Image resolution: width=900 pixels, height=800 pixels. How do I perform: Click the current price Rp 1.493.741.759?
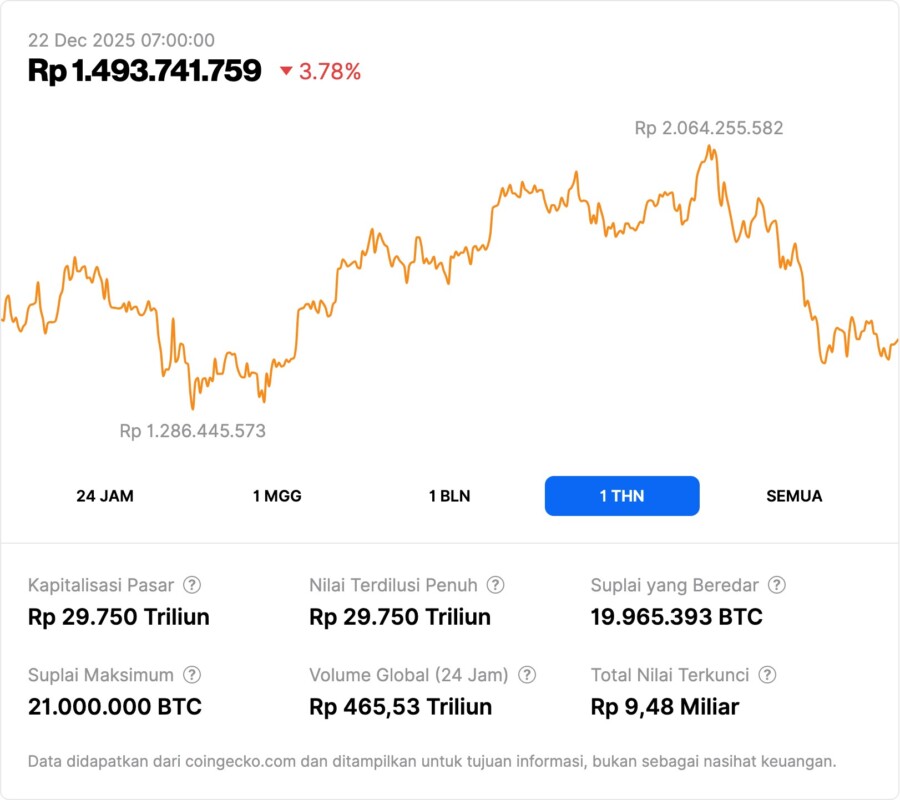pyautogui.click(x=145, y=71)
